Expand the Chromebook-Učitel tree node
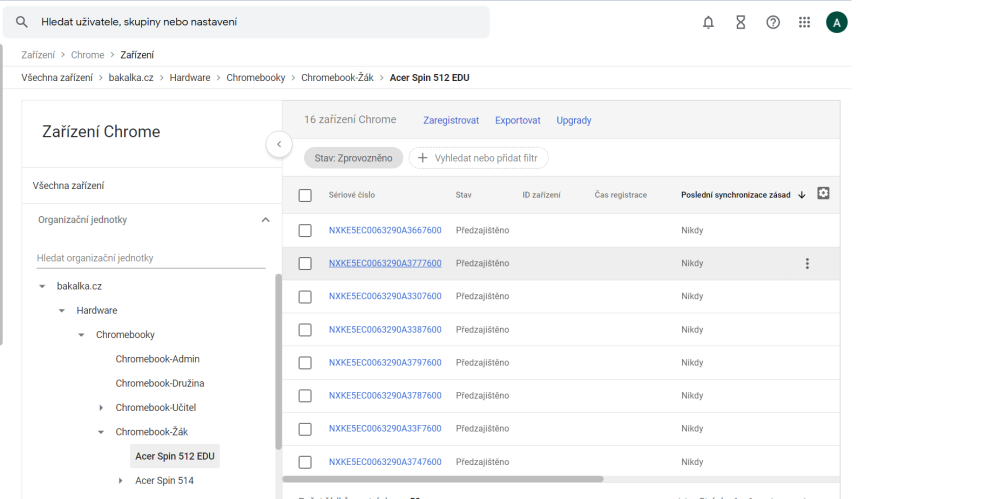1000x499 pixels. coord(101,408)
